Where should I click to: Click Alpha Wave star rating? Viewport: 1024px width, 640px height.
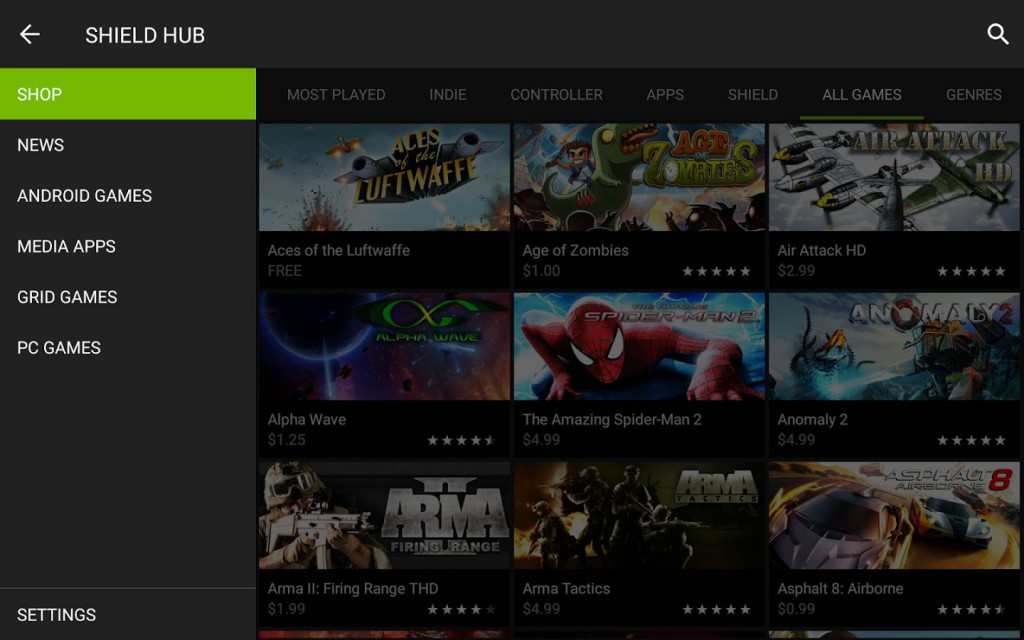[x=461, y=440]
